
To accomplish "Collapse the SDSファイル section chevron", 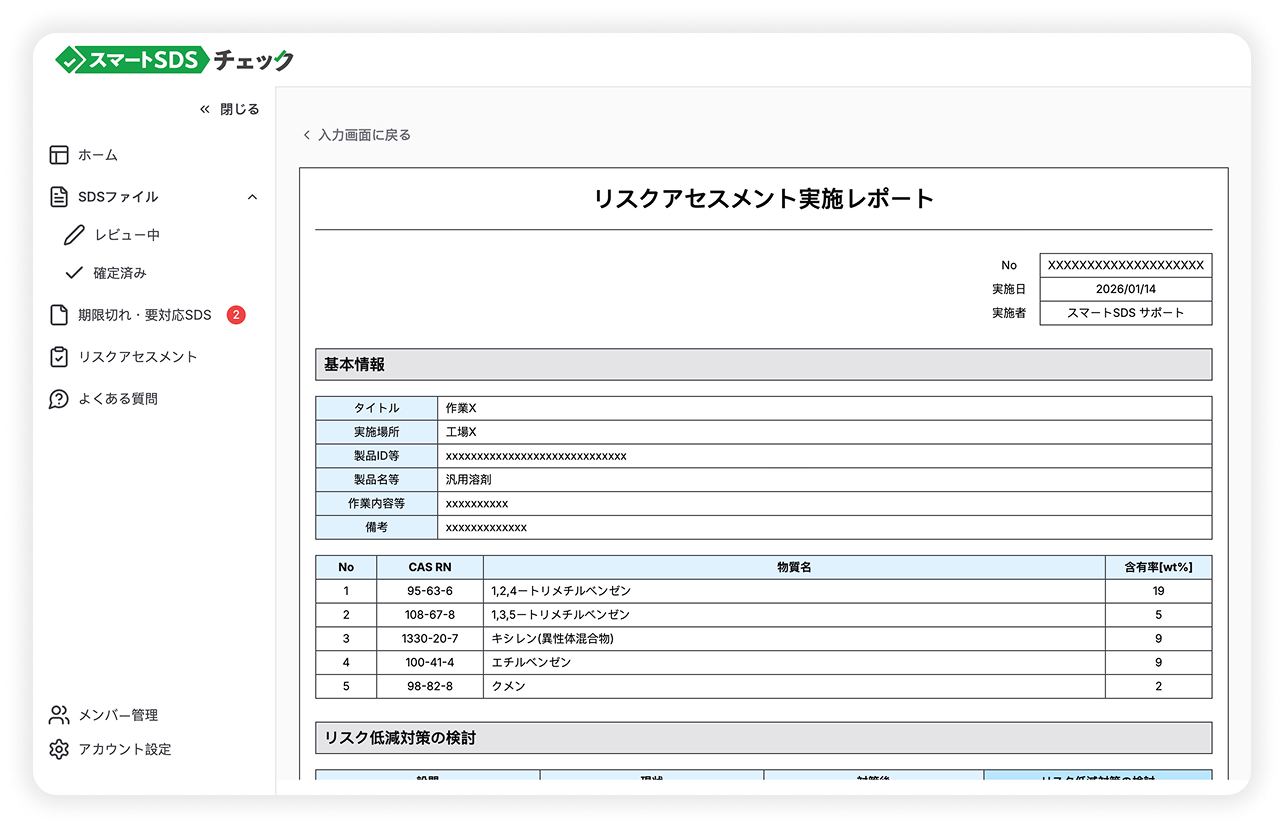I will (x=253, y=197).
